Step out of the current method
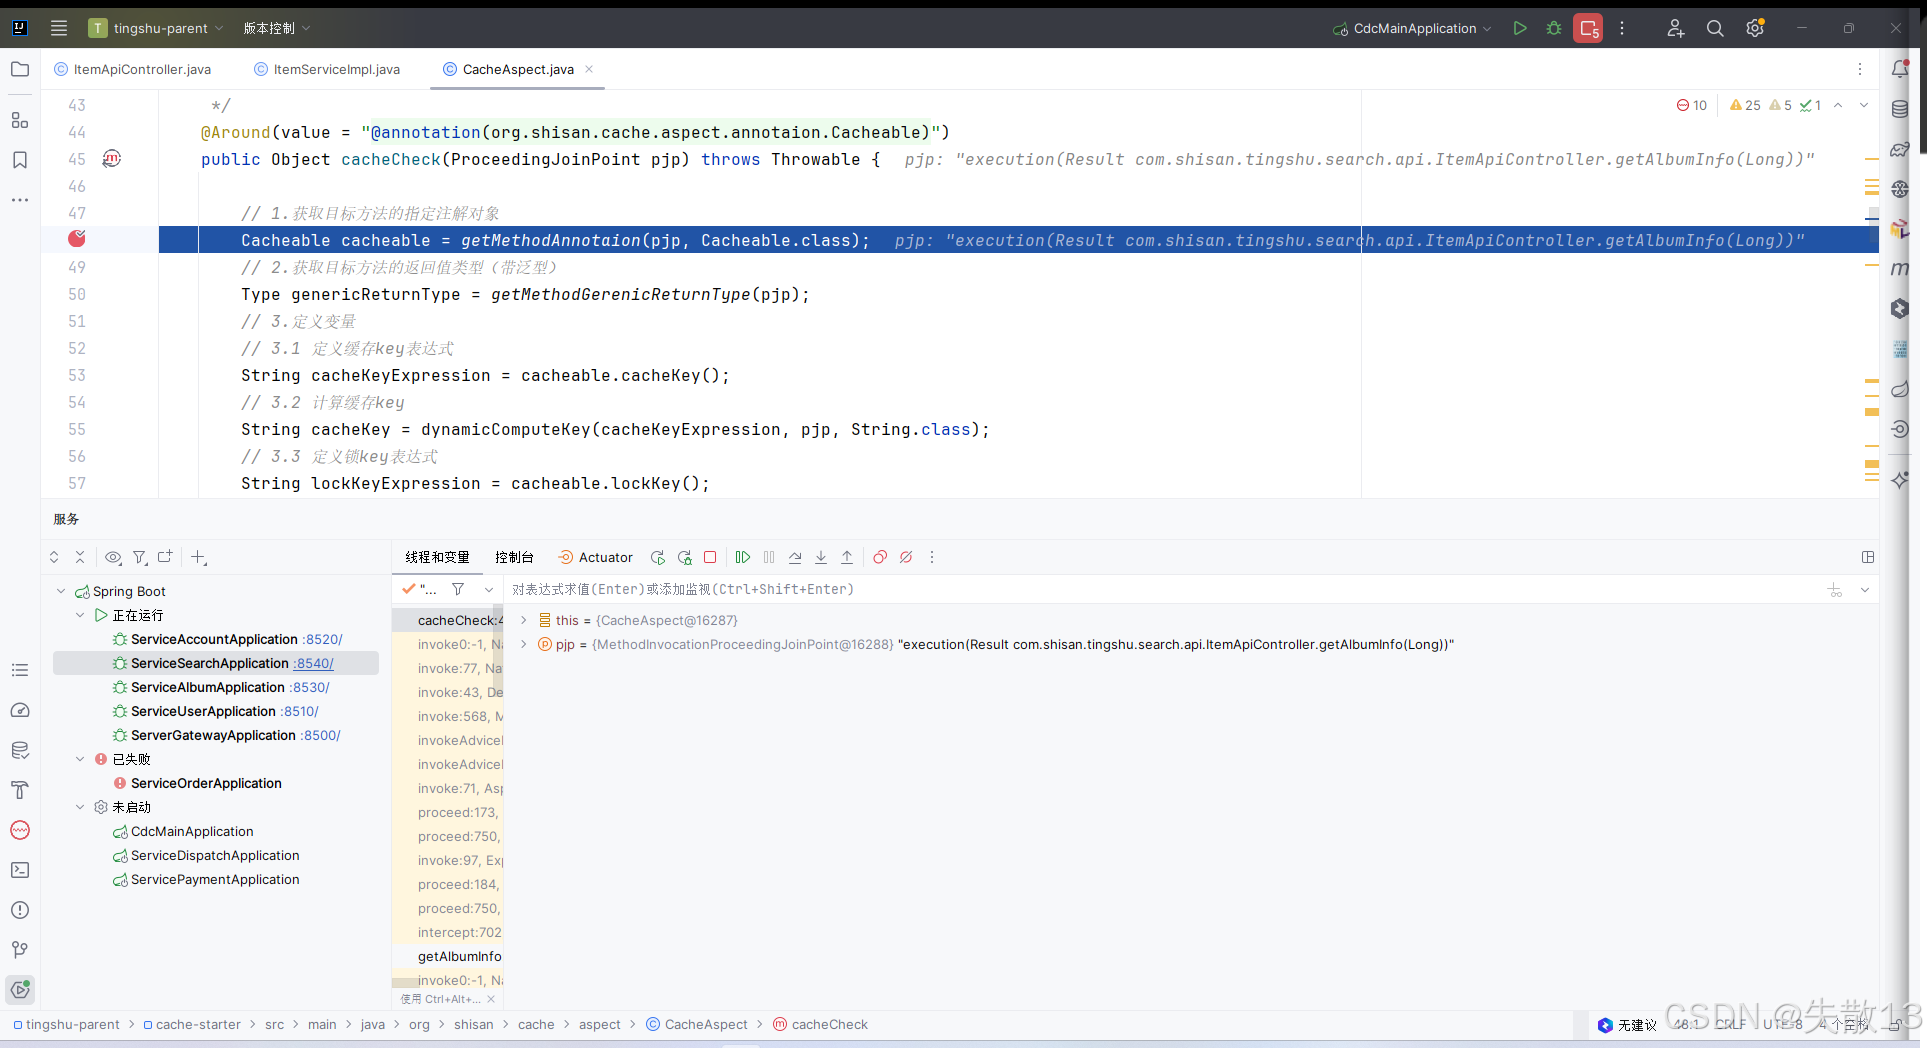This screenshot has height=1048, width=1927. (x=847, y=557)
